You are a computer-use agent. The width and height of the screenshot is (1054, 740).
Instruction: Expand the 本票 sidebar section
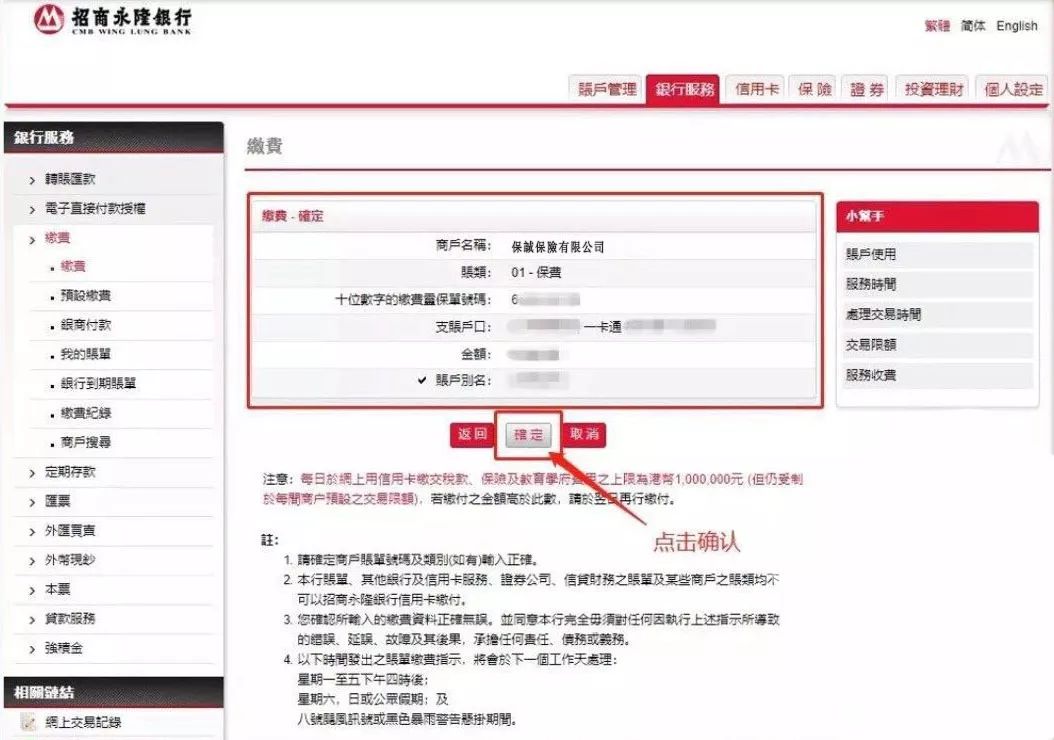pos(57,589)
